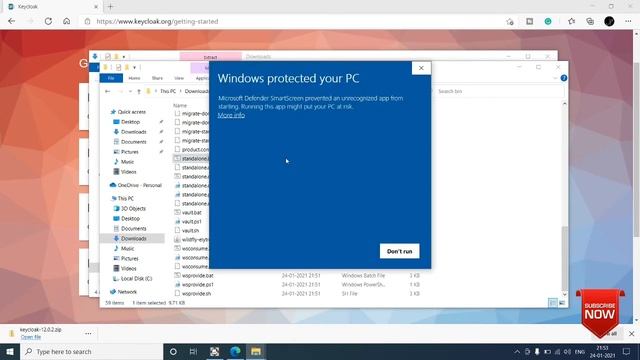The image size is (640, 360).
Task: Open Downloads under Quick access
Action: (x=133, y=132)
